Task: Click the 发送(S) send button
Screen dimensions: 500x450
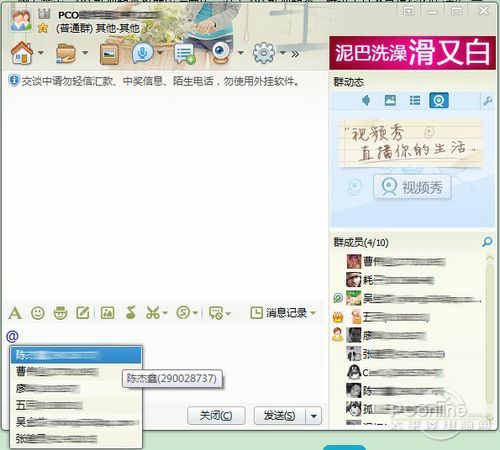Action: (279, 416)
